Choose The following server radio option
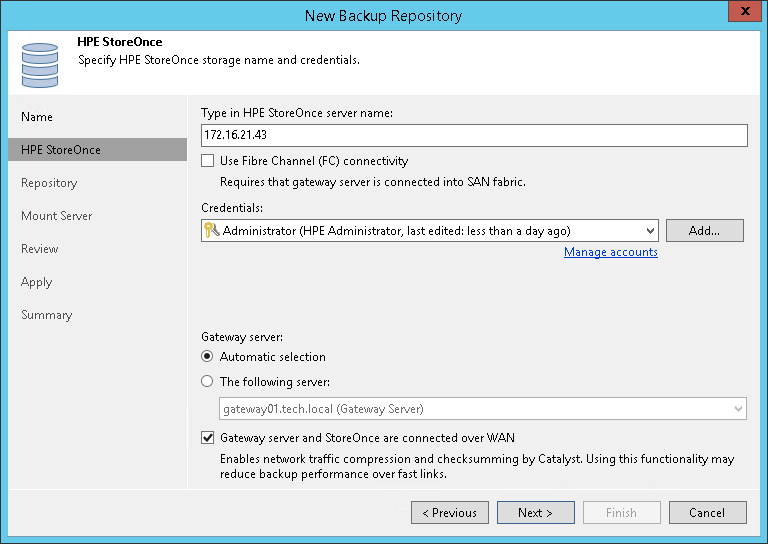Viewport: 768px width, 544px height. click(208, 381)
